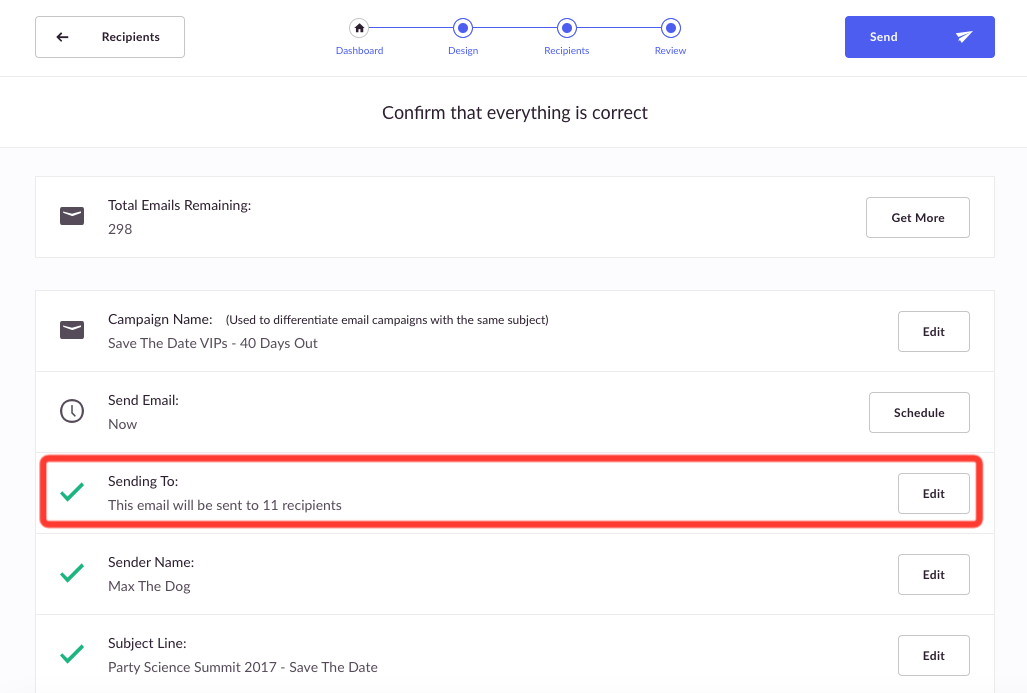The image size is (1027, 693).
Task: Go back using the Recipients button
Action: 110,37
